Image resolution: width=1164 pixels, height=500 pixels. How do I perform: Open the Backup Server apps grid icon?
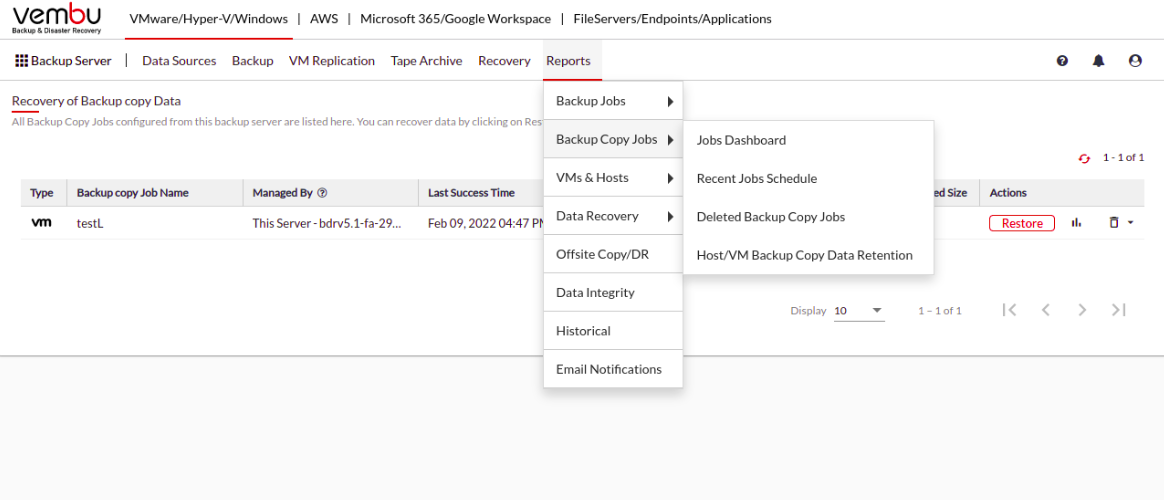pos(22,61)
